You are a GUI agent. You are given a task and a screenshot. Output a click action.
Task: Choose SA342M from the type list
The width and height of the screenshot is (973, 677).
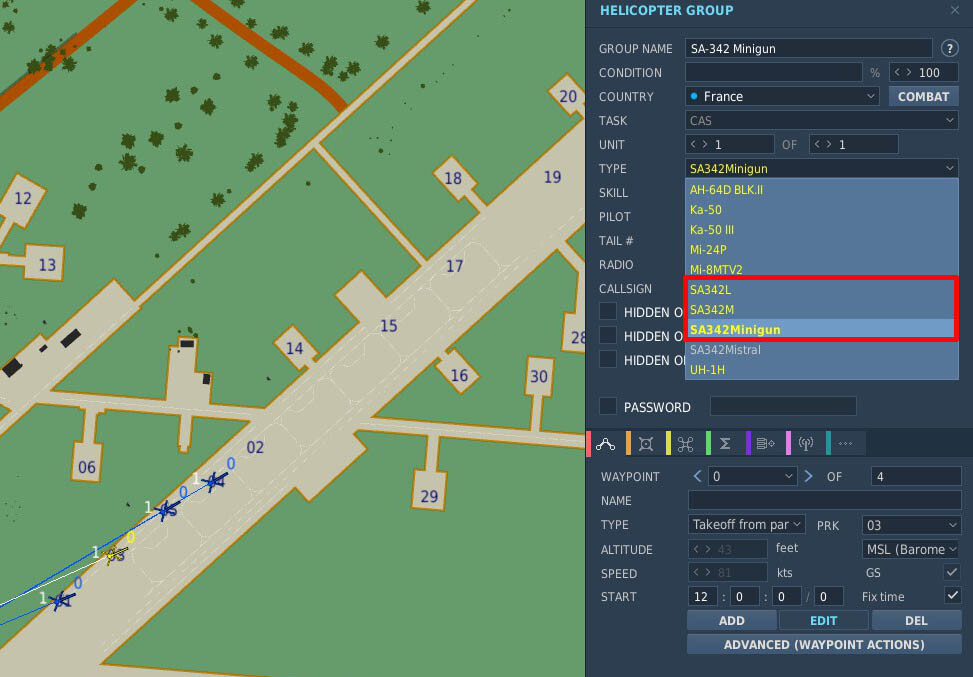[822, 310]
